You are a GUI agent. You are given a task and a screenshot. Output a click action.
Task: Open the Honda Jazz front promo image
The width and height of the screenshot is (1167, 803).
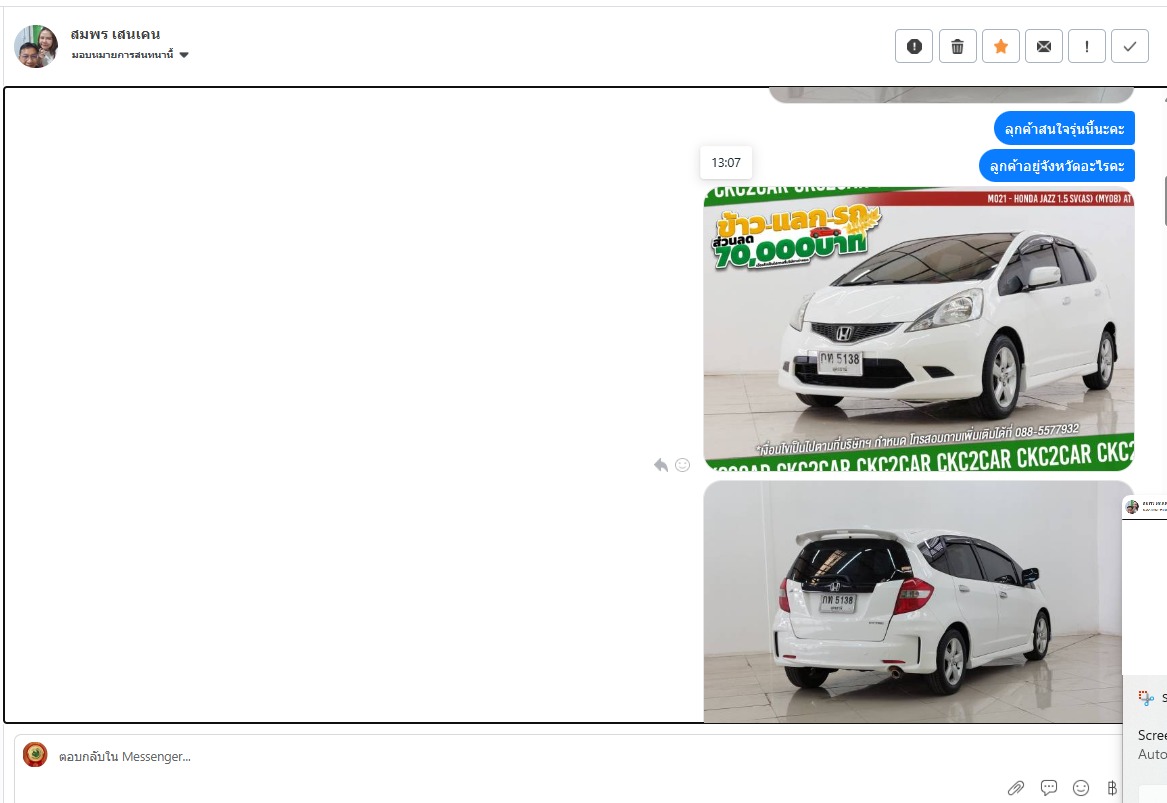[918, 328]
